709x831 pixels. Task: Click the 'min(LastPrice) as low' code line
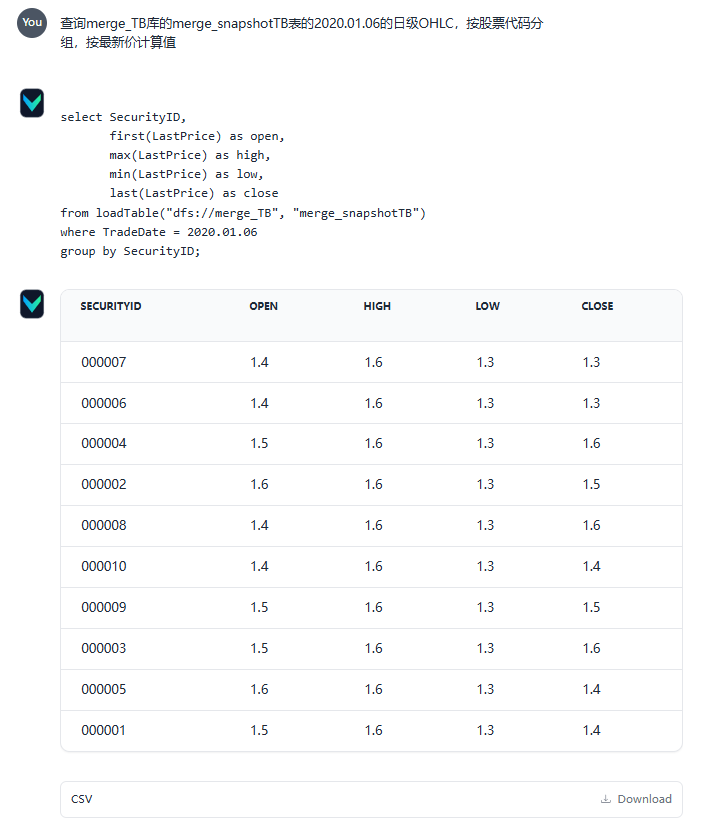tap(187, 174)
